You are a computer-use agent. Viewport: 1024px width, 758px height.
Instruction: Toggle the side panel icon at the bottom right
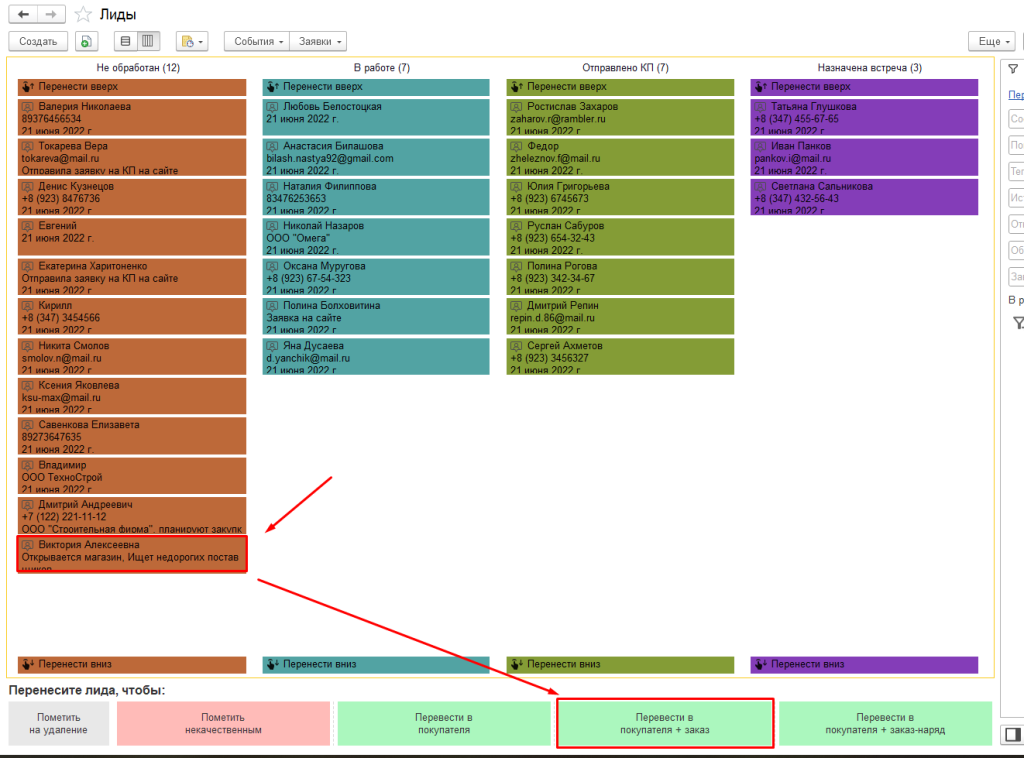1013,734
